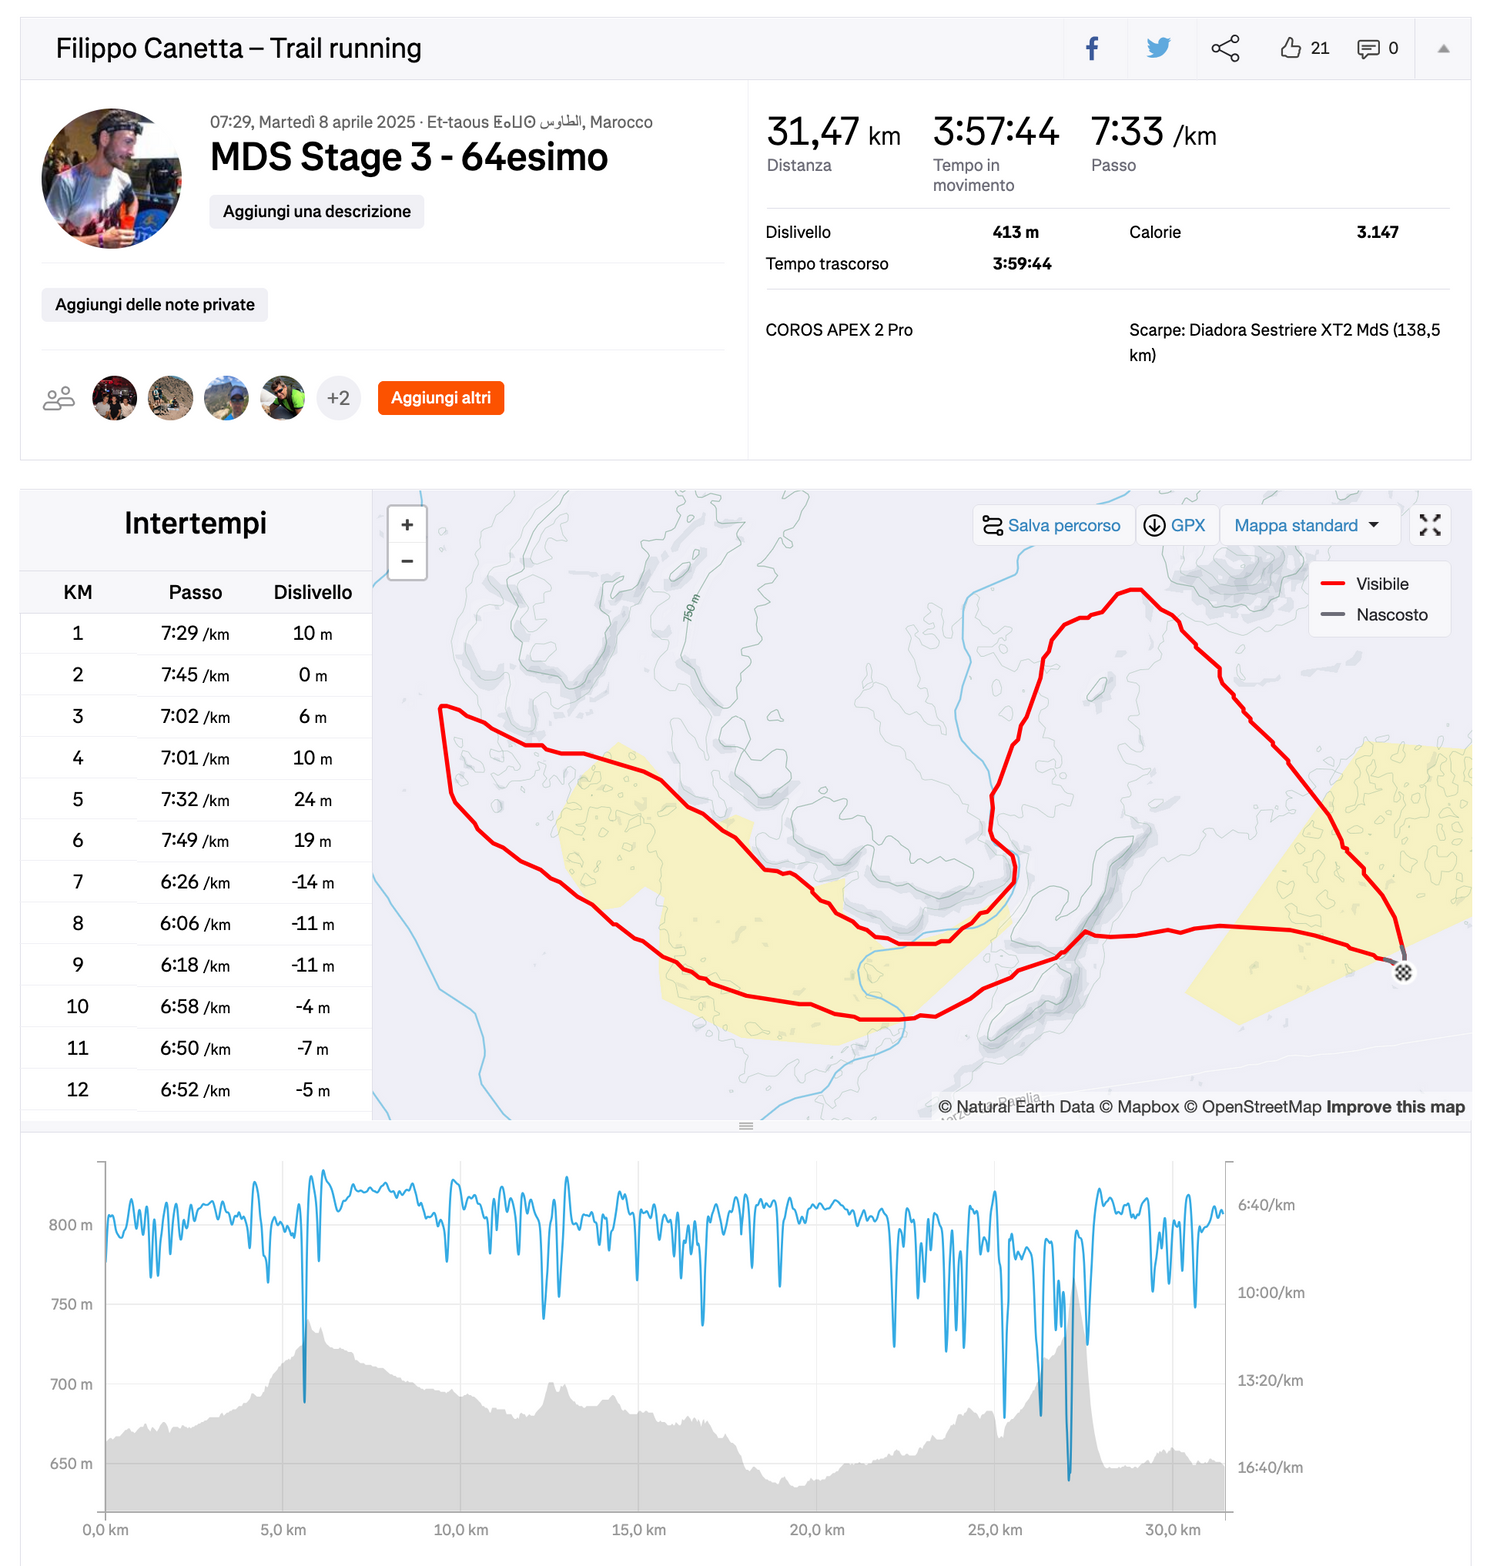Screen dimensions: 1500x1566
Task: Select the kilometer 12 split row
Action: [196, 1089]
